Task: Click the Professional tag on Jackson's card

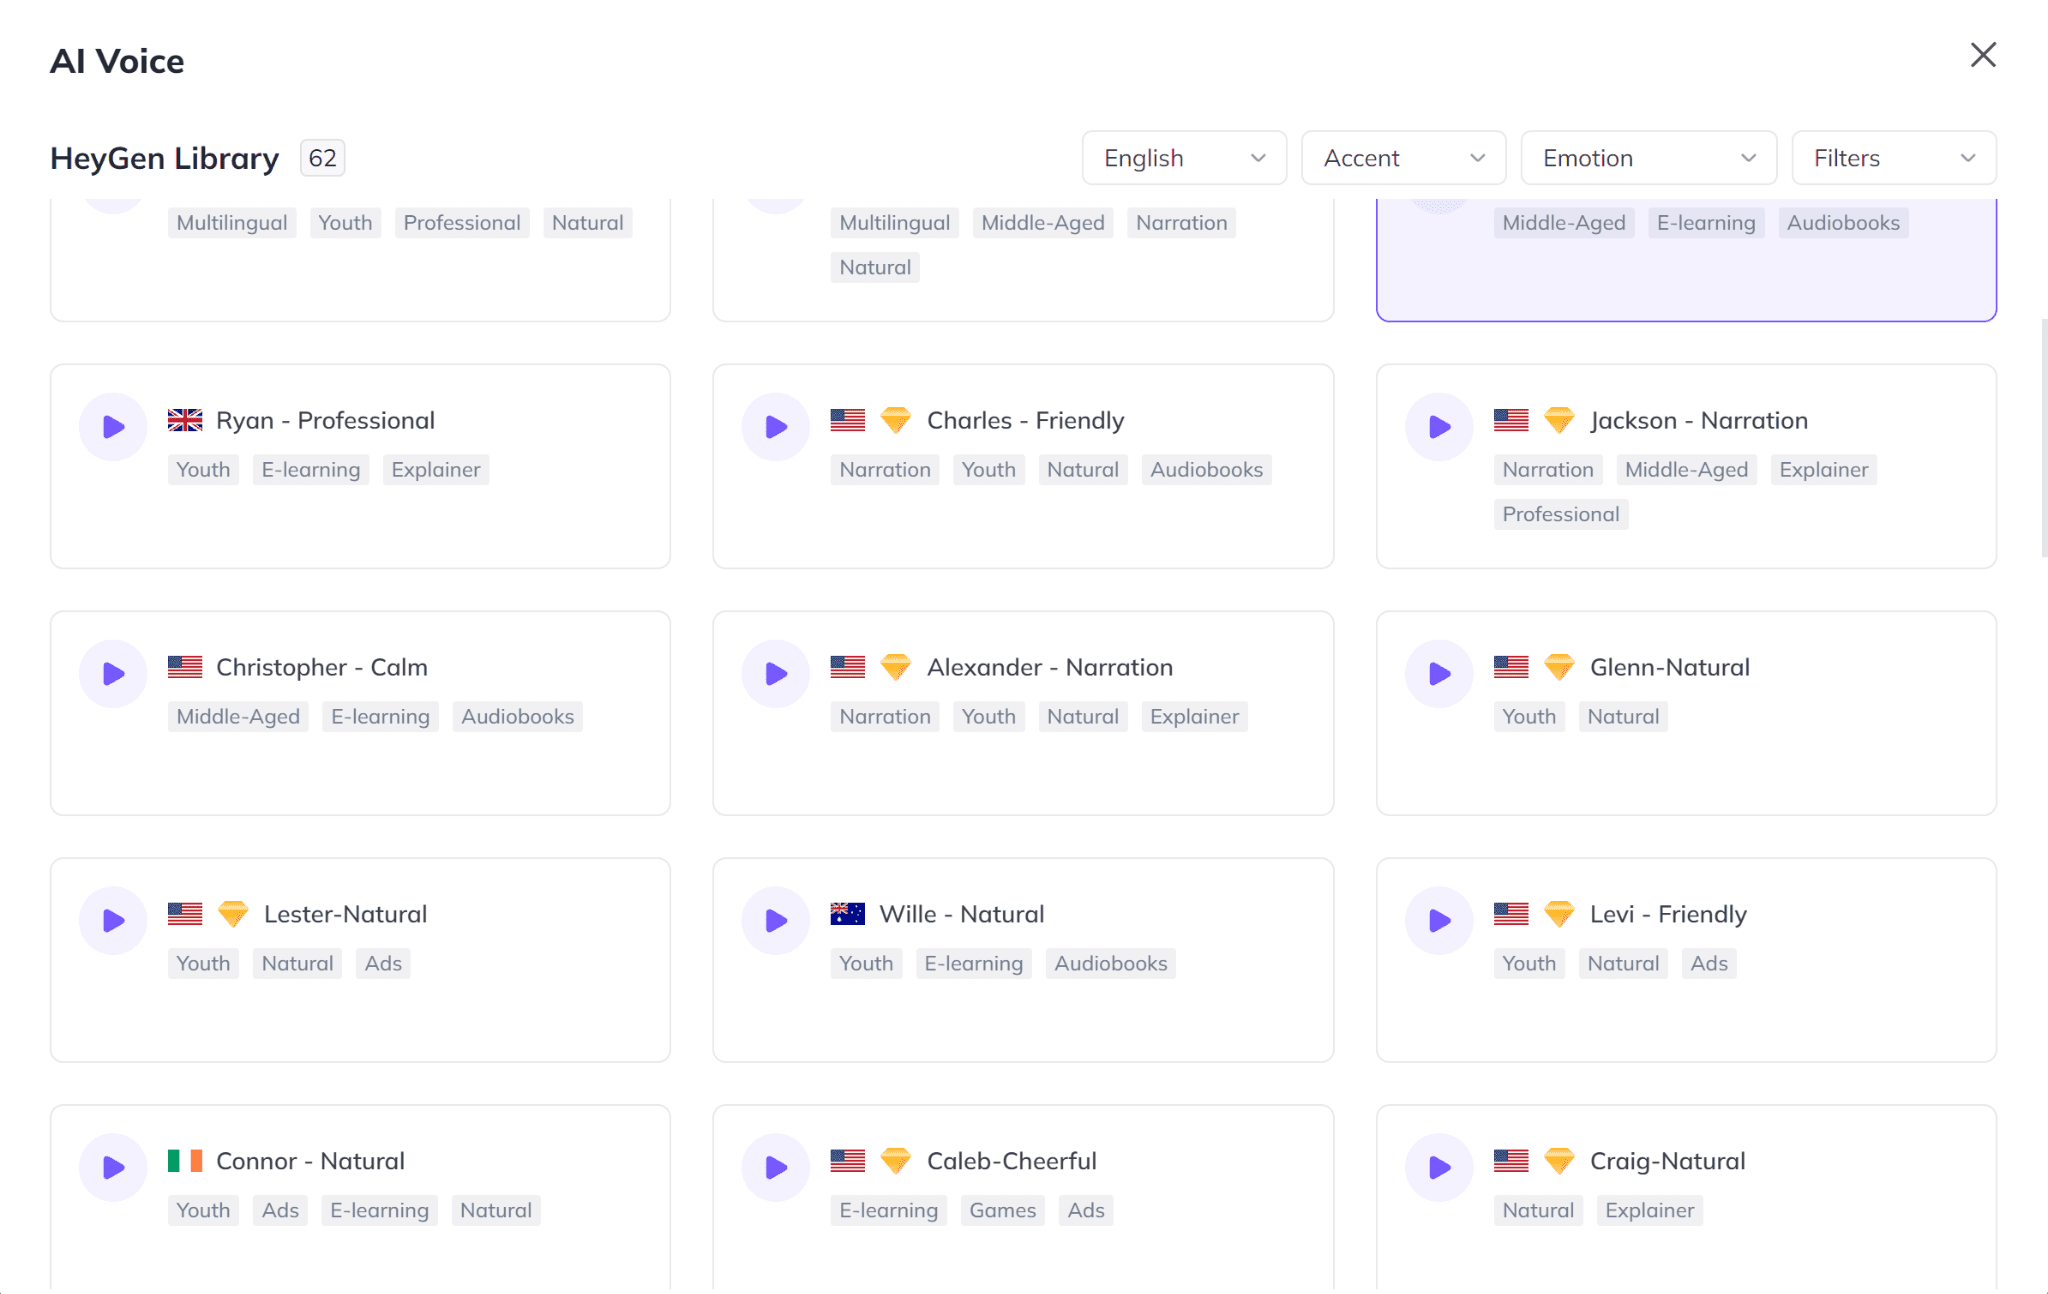Action: (1561, 514)
